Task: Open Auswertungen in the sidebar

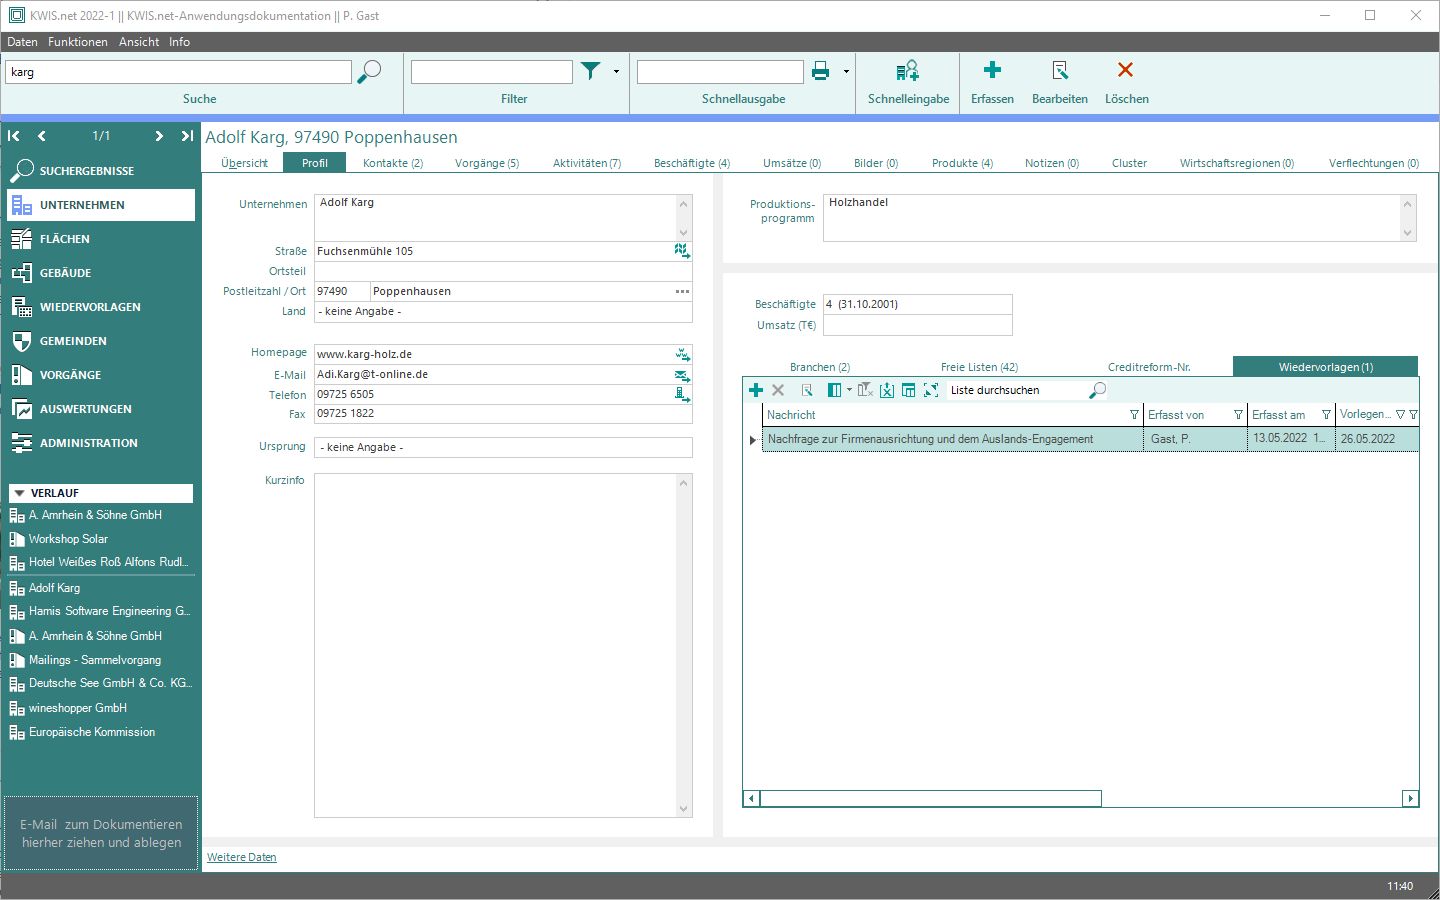Action: [x=100, y=409]
